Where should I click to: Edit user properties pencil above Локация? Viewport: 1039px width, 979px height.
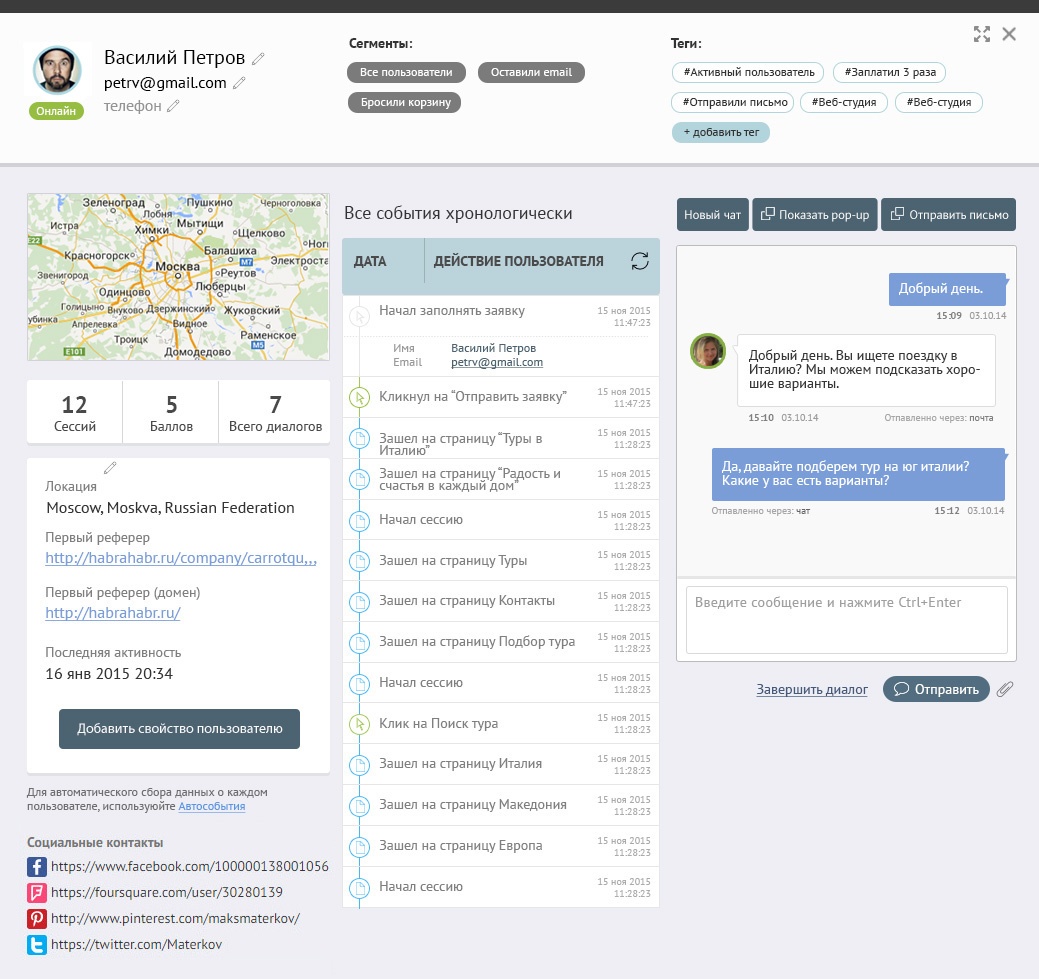(x=110, y=468)
